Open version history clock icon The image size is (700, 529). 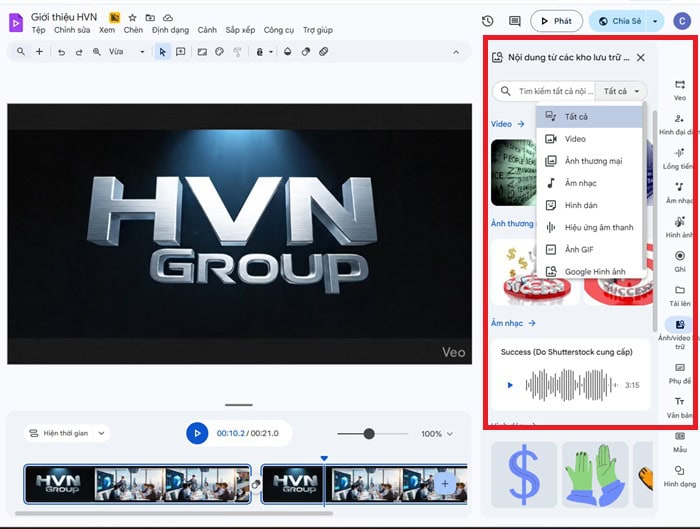click(x=487, y=20)
